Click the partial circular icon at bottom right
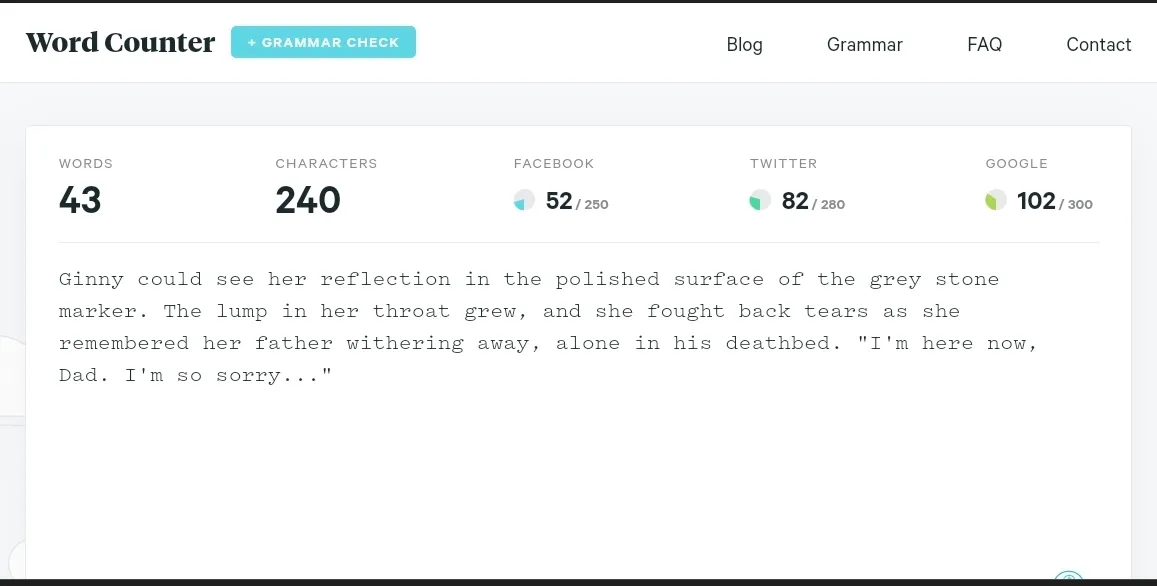The height and width of the screenshot is (586, 1157). tap(1068, 577)
